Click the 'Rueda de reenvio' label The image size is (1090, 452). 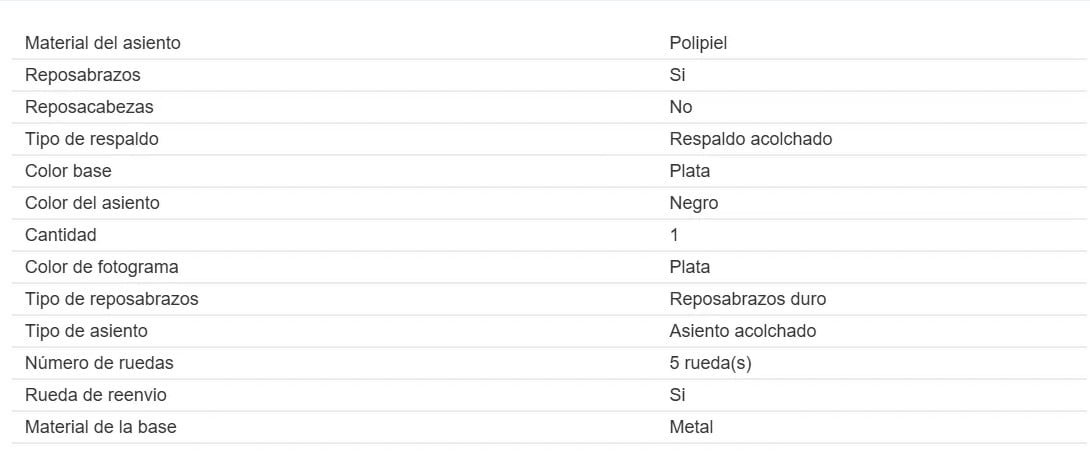click(x=98, y=395)
